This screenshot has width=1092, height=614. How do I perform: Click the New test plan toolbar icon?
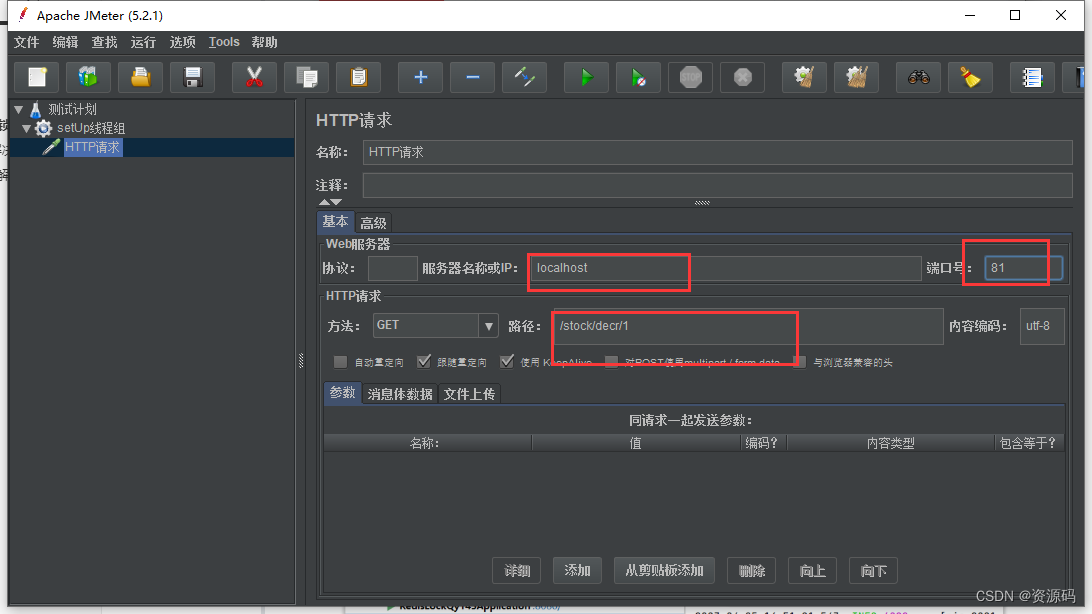[x=37, y=77]
